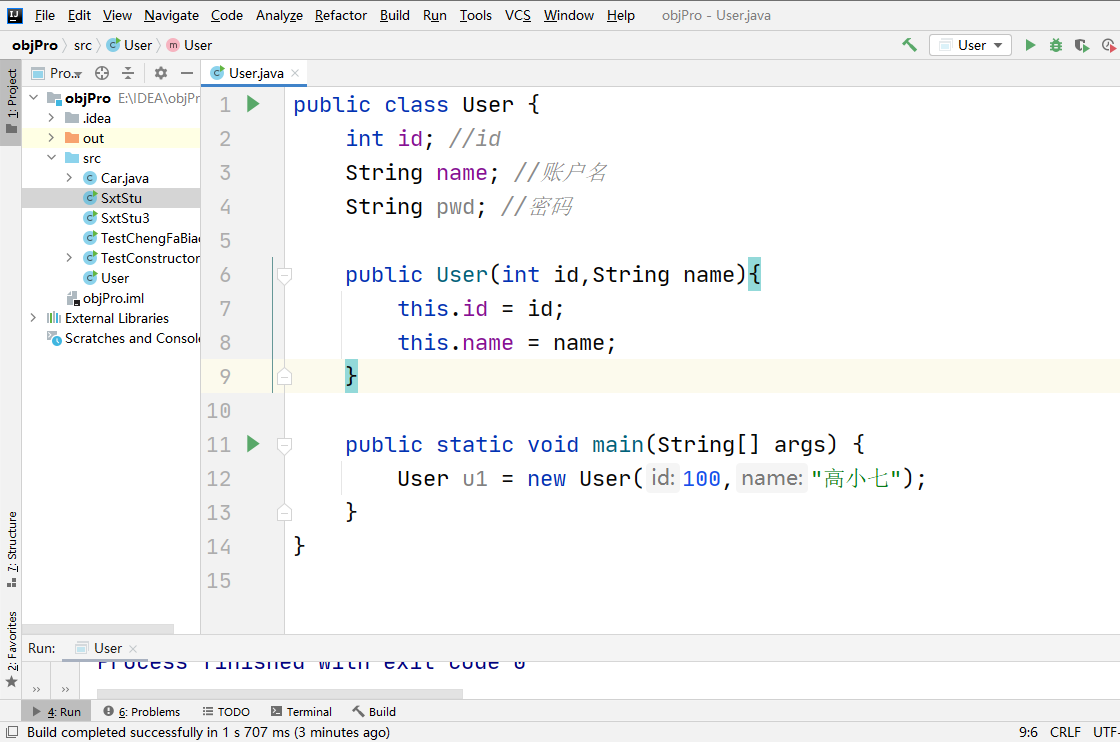Close the User.java editor tab

295,73
